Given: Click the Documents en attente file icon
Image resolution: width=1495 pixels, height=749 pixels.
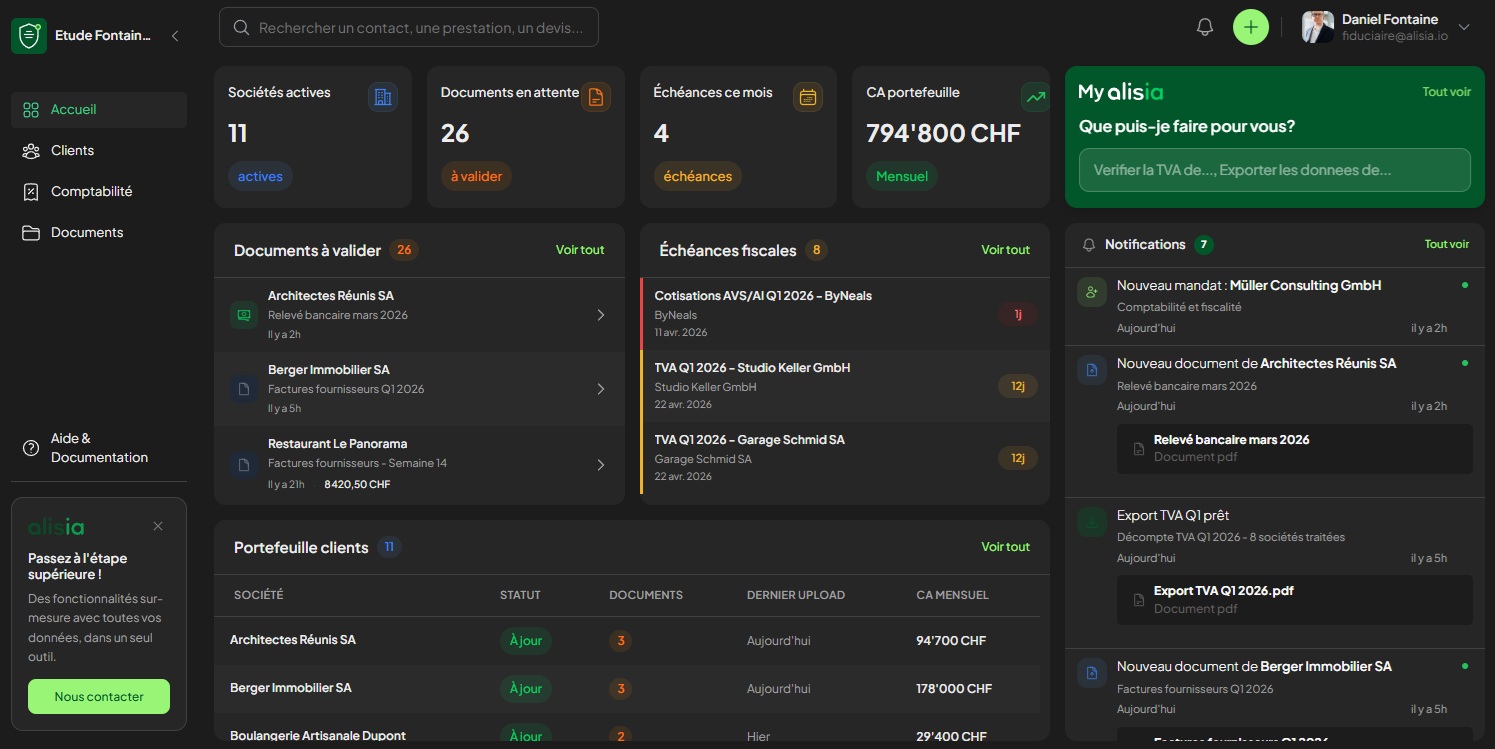Looking at the screenshot, I should [x=595, y=97].
